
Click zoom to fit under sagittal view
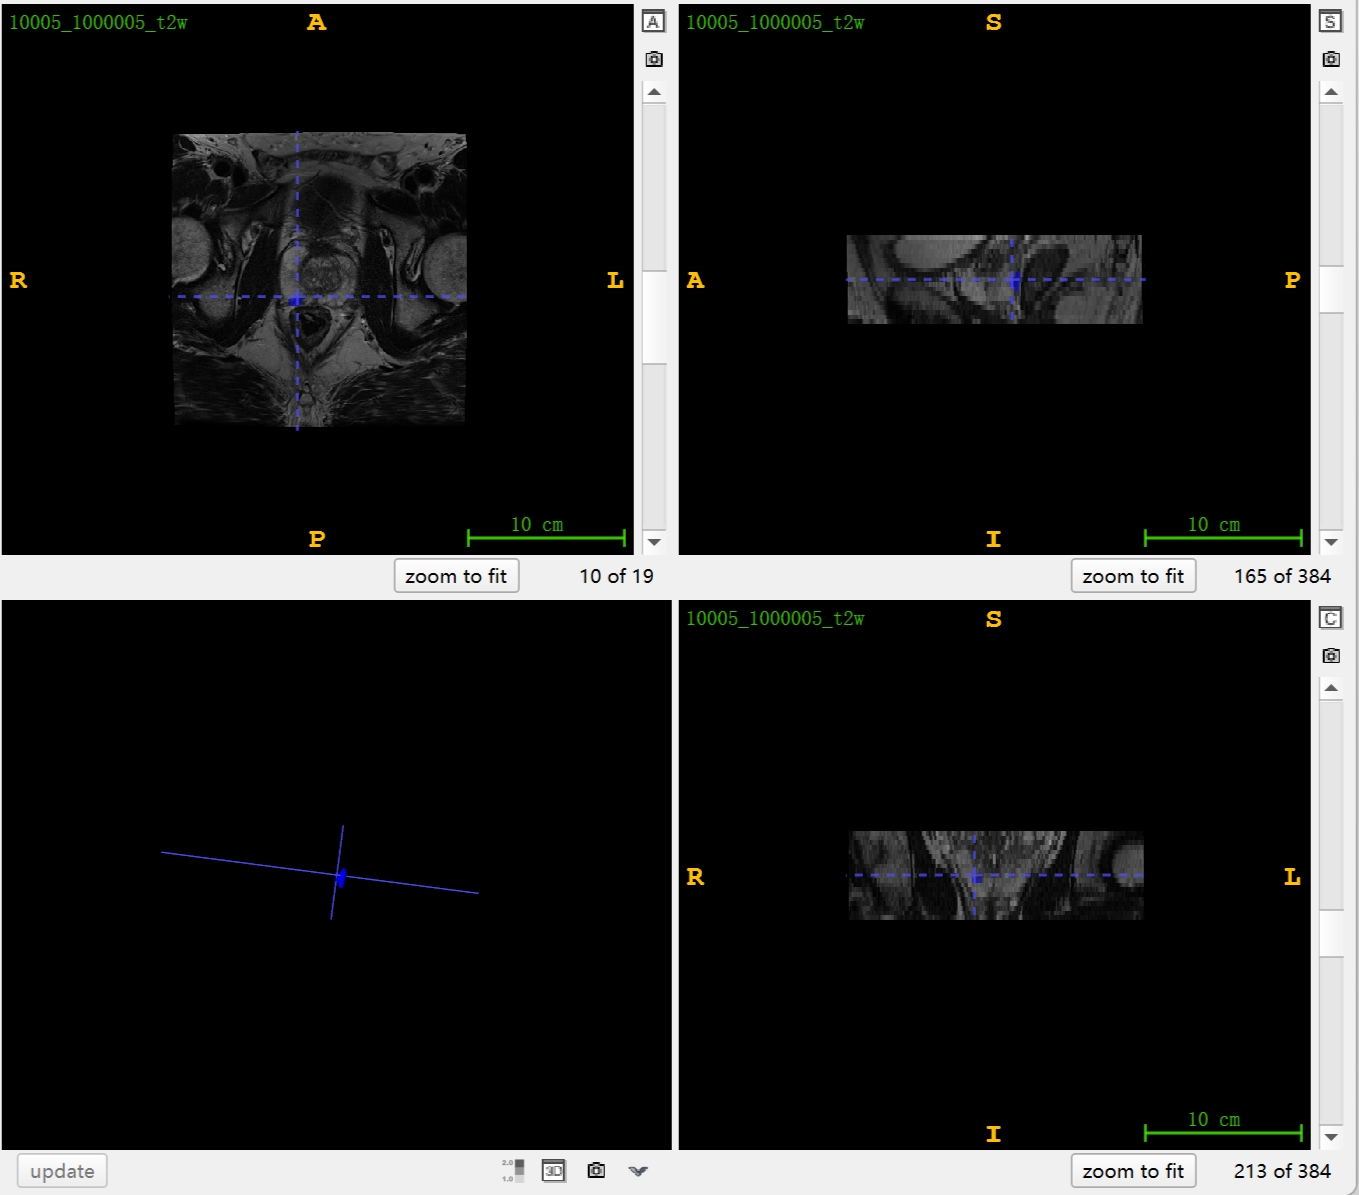coord(1133,576)
